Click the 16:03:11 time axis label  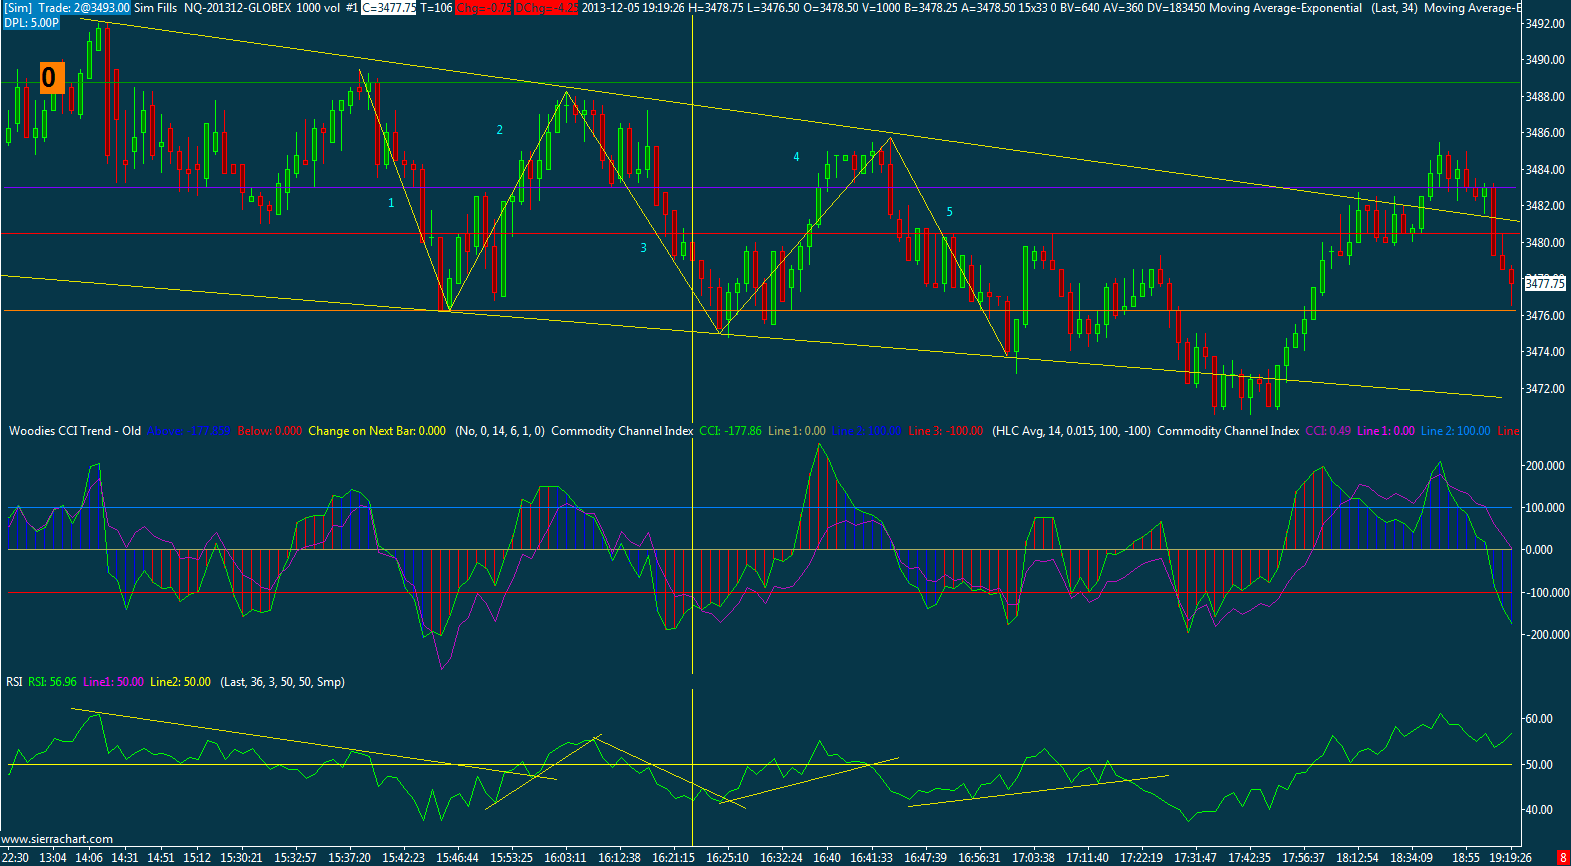(x=565, y=857)
